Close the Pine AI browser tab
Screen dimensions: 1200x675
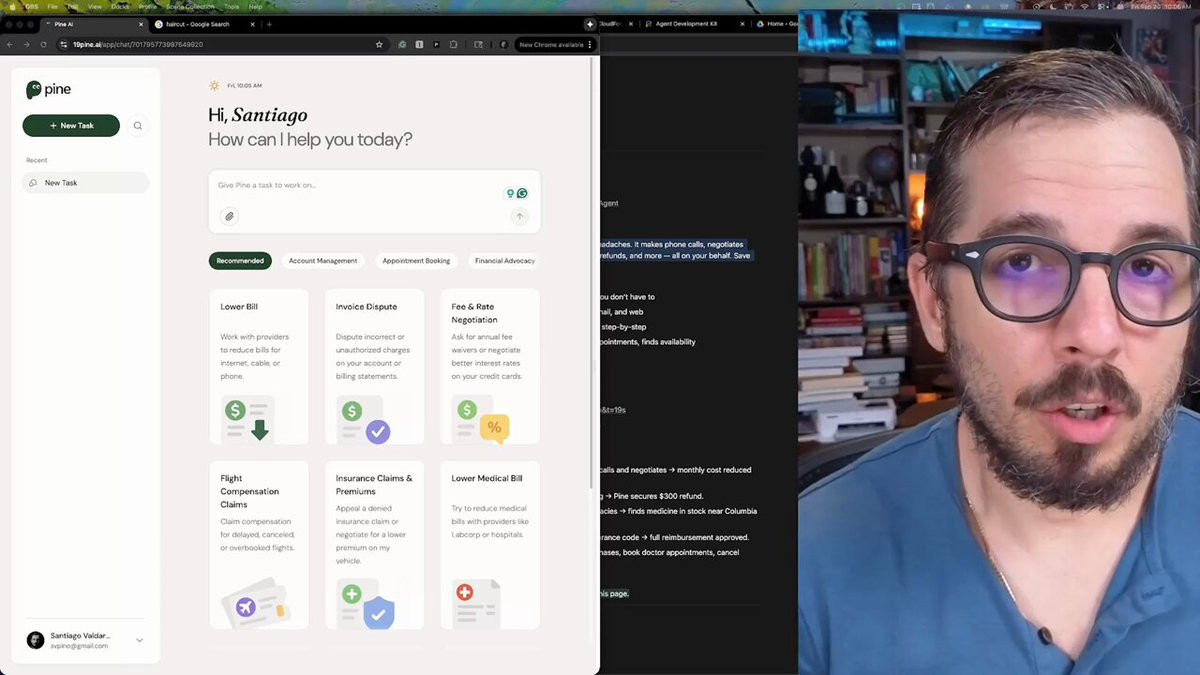(140, 23)
